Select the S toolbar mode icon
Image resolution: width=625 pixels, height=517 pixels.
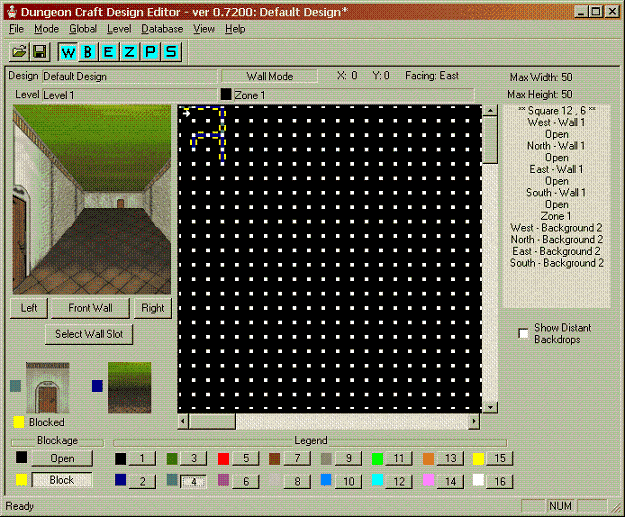[x=173, y=51]
